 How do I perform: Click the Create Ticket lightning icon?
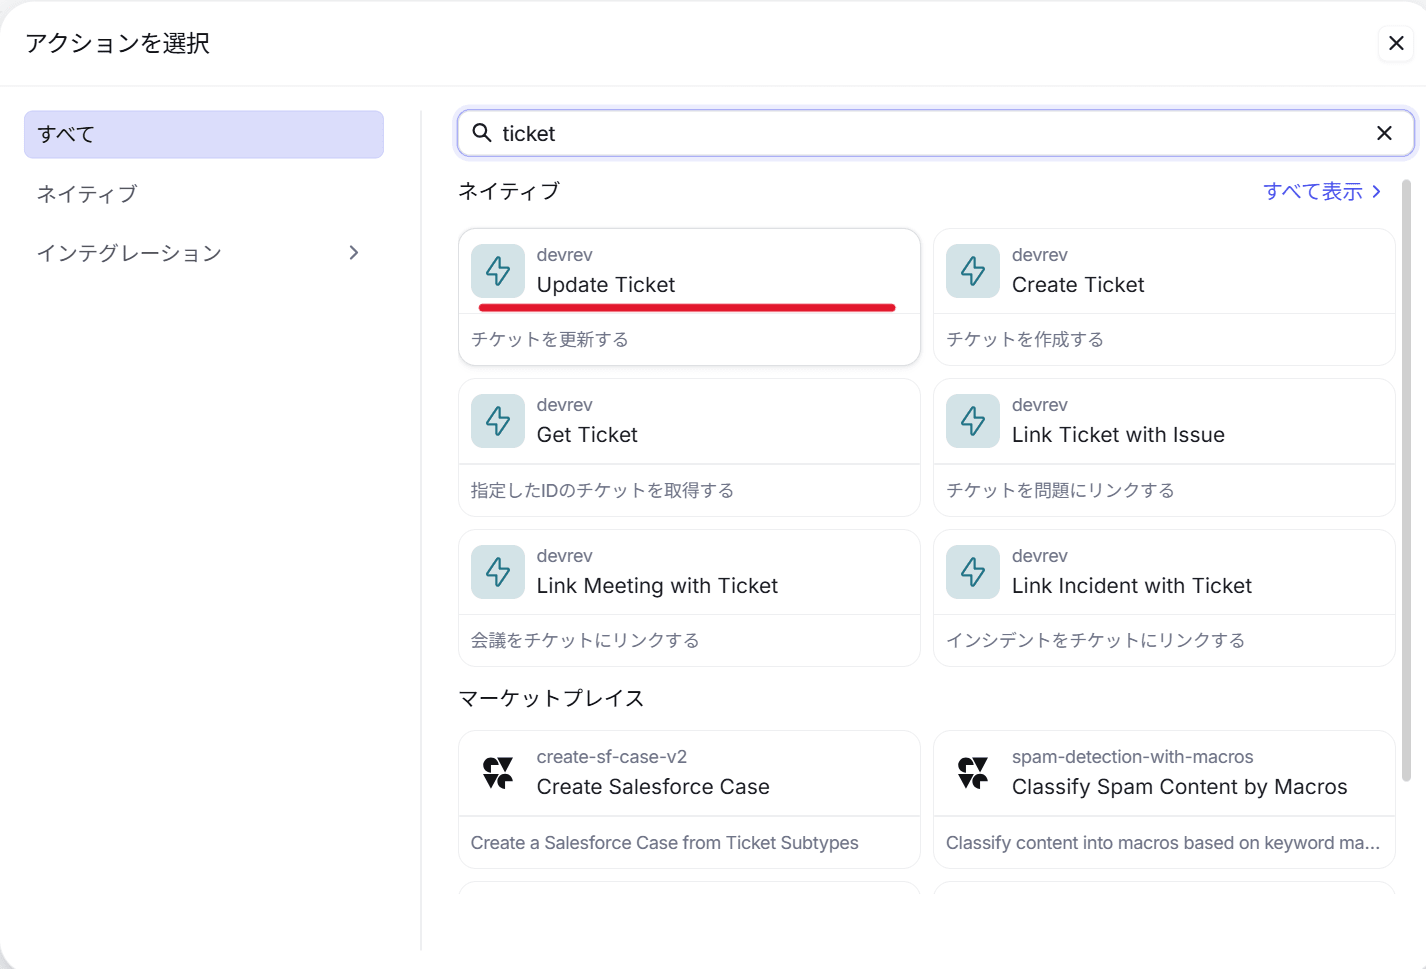click(972, 270)
